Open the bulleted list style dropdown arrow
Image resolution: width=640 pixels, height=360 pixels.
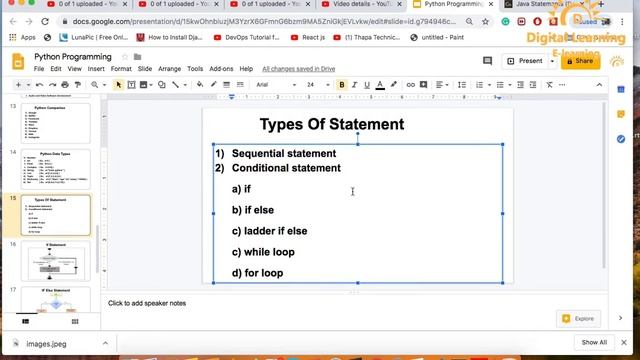(510, 85)
